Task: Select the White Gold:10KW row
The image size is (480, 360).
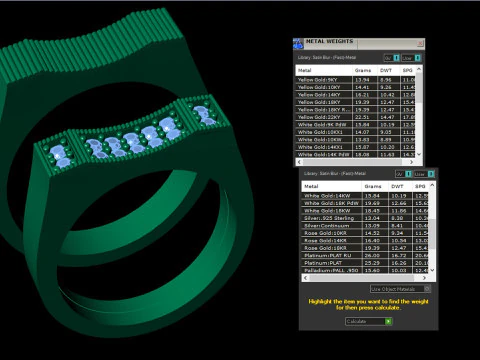Action: 356,140
